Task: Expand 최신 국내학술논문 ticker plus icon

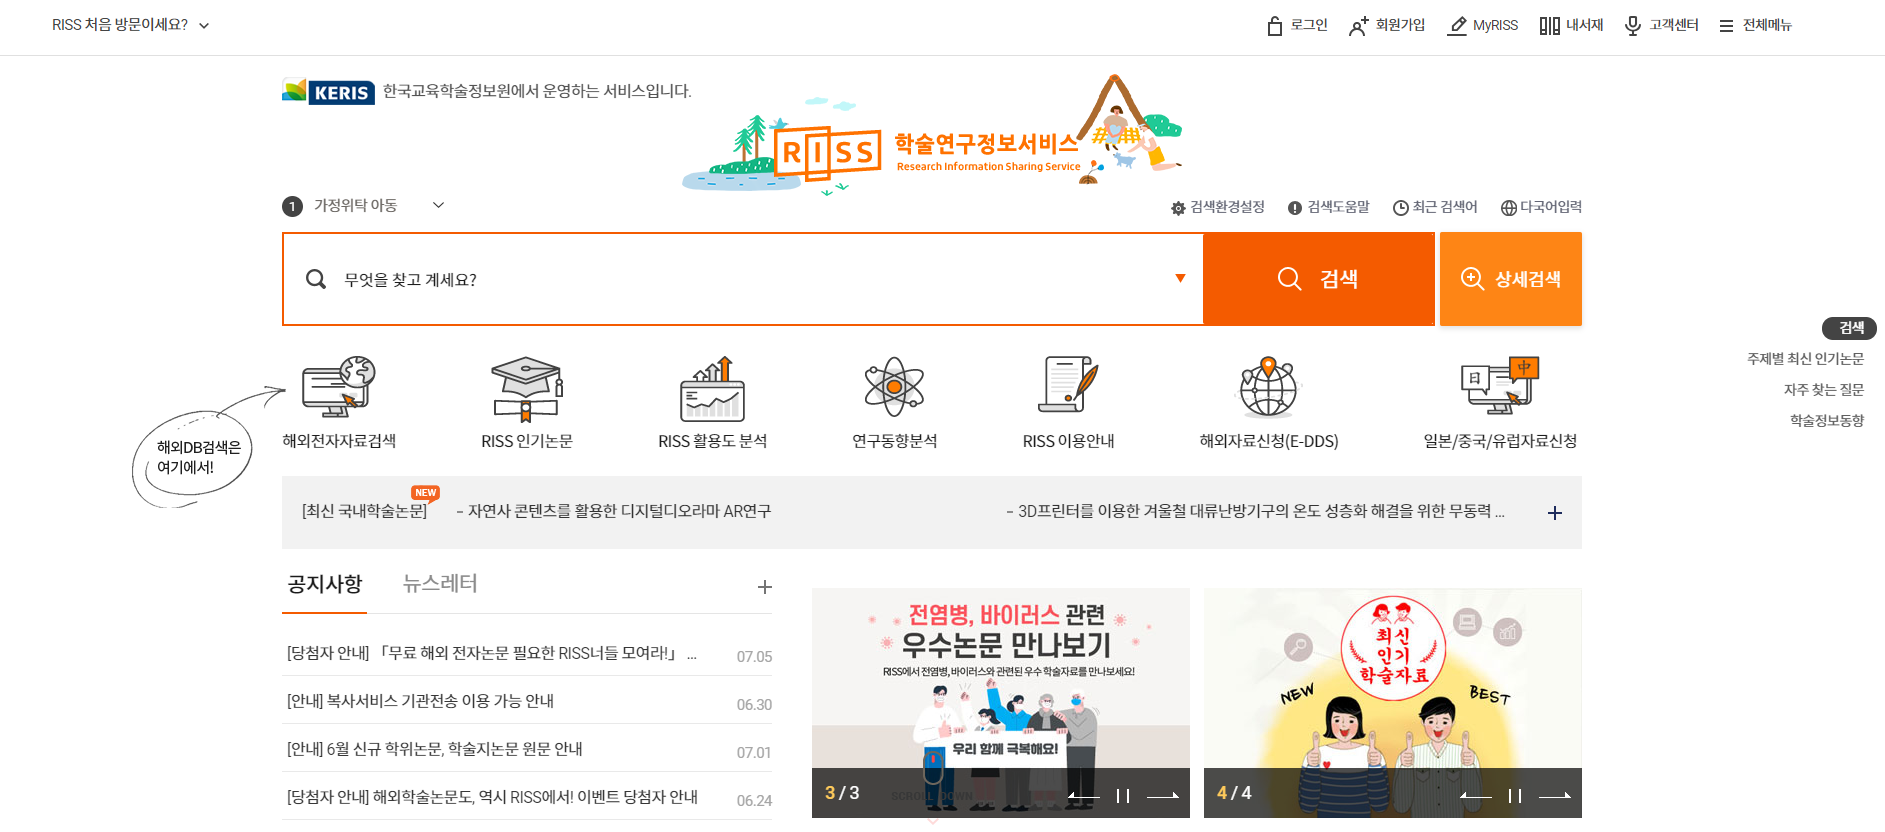Action: (x=1555, y=513)
